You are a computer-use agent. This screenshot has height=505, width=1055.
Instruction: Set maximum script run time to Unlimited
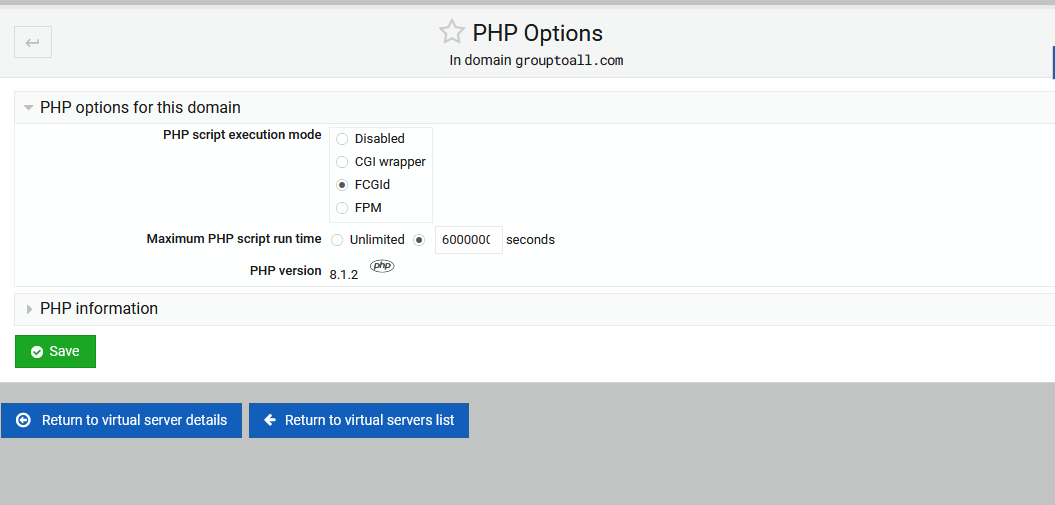click(337, 240)
